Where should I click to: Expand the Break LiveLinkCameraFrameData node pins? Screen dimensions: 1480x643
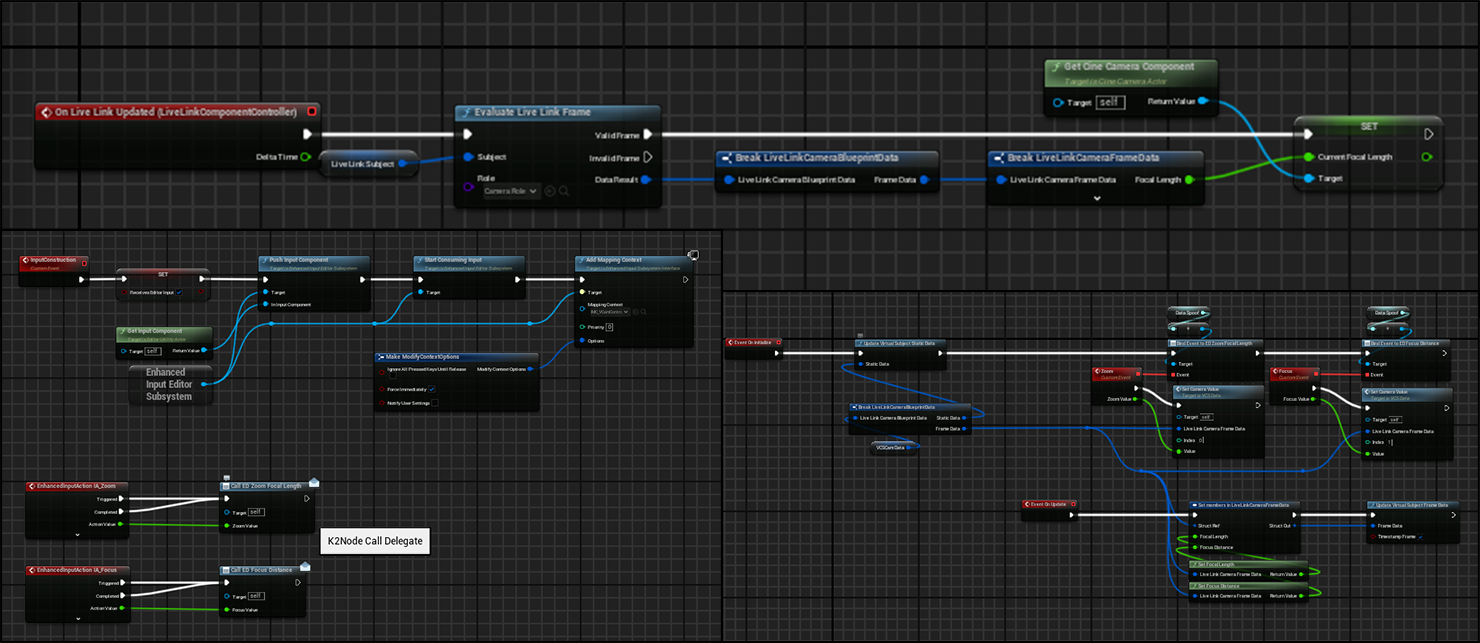point(1096,198)
